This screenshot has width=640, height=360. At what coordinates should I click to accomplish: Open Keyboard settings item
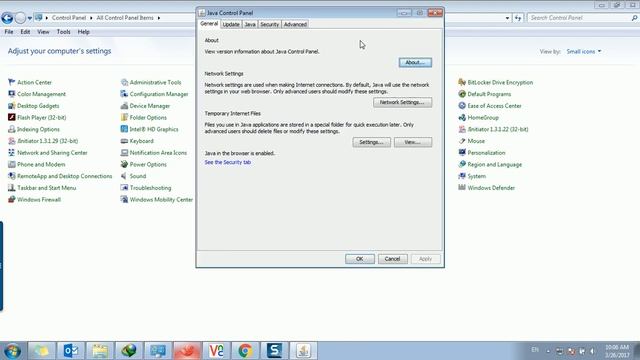(137, 141)
